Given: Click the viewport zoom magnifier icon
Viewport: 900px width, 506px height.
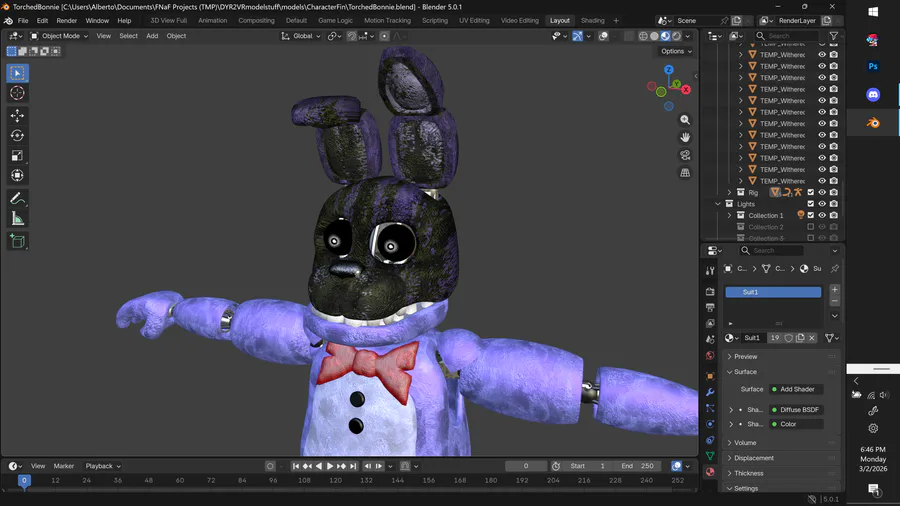Looking at the screenshot, I should (x=685, y=120).
